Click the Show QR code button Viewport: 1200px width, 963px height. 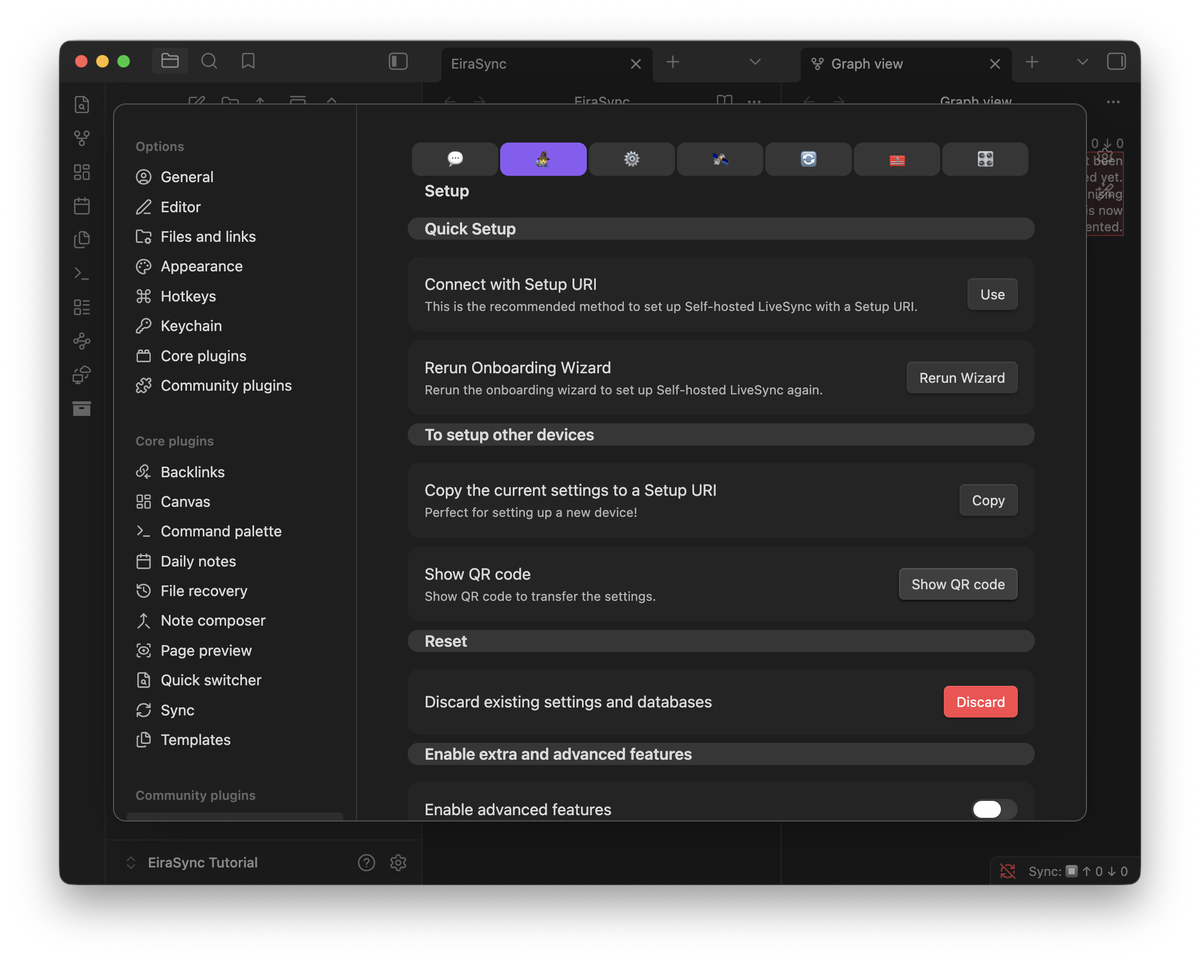click(958, 584)
